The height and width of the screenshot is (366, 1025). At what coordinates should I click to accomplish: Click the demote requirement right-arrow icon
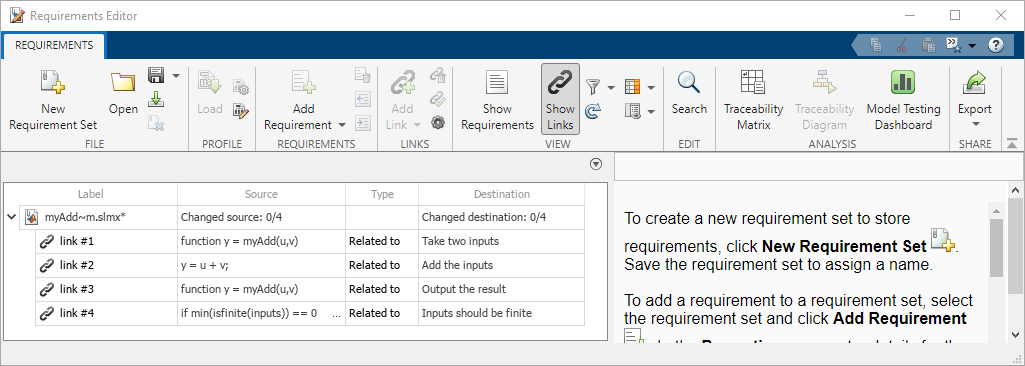(363, 123)
